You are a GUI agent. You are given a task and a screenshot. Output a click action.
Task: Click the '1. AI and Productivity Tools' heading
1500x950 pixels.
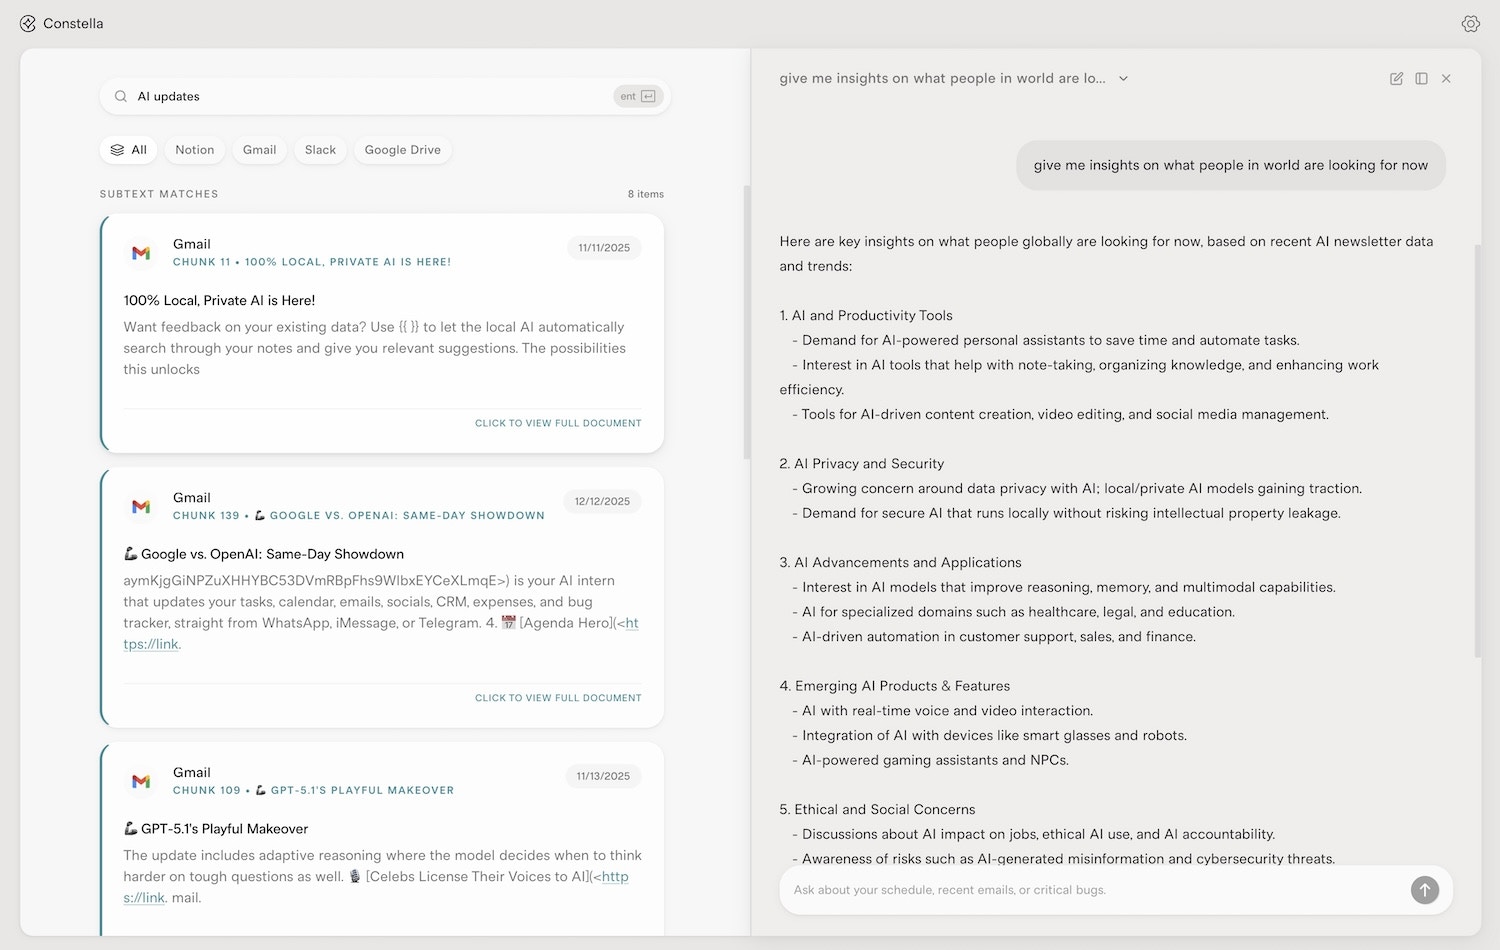click(866, 315)
